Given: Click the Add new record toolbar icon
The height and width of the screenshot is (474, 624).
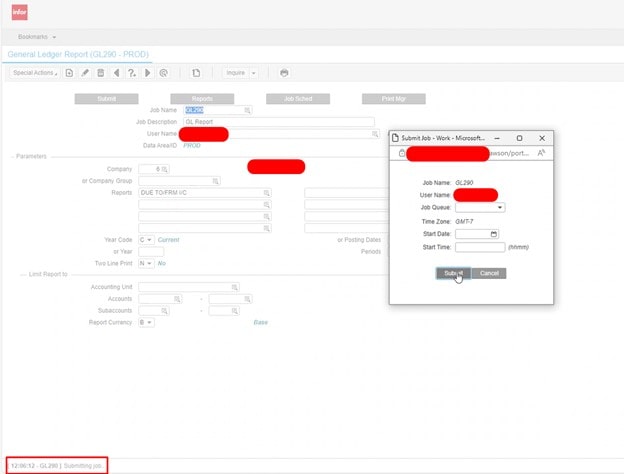Looking at the screenshot, I should 69,73.
